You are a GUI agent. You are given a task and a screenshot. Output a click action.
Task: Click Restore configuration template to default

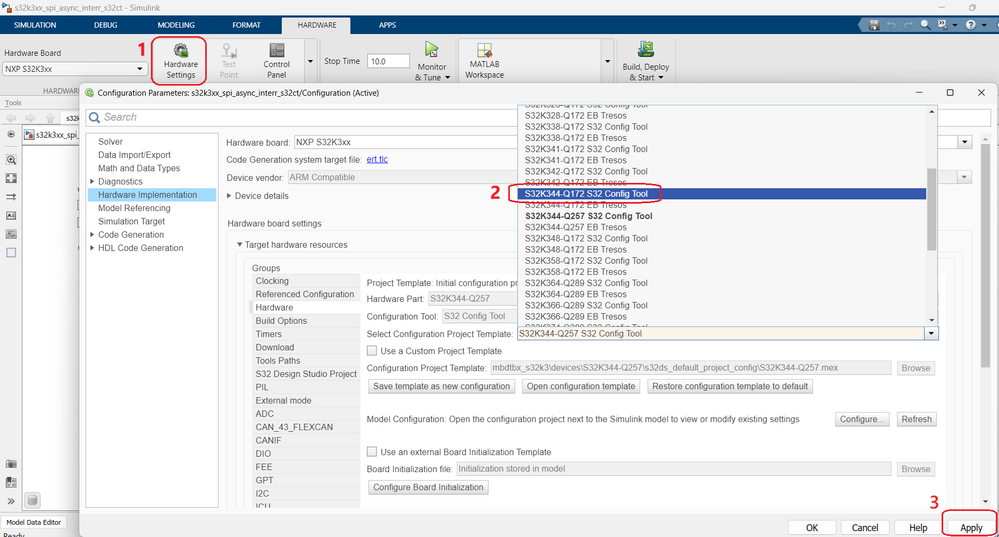tap(729, 386)
